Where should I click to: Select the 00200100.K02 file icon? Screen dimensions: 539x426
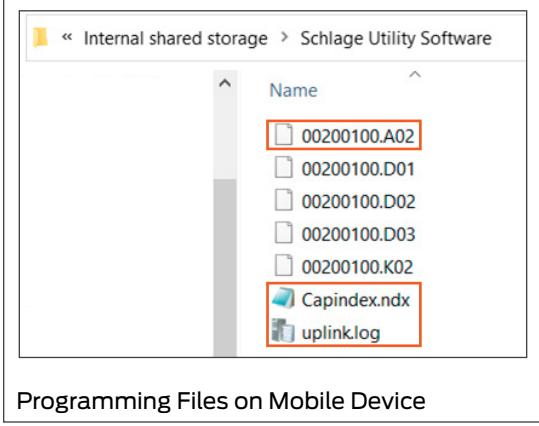click(x=284, y=265)
